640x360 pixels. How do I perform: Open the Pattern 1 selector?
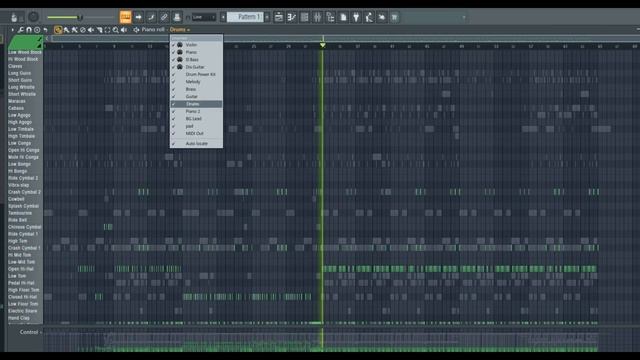coord(245,17)
